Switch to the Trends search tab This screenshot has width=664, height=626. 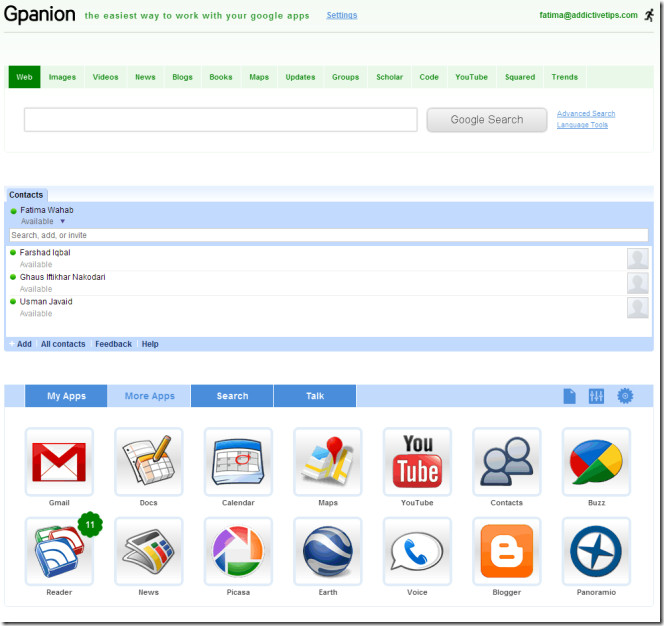pos(564,77)
